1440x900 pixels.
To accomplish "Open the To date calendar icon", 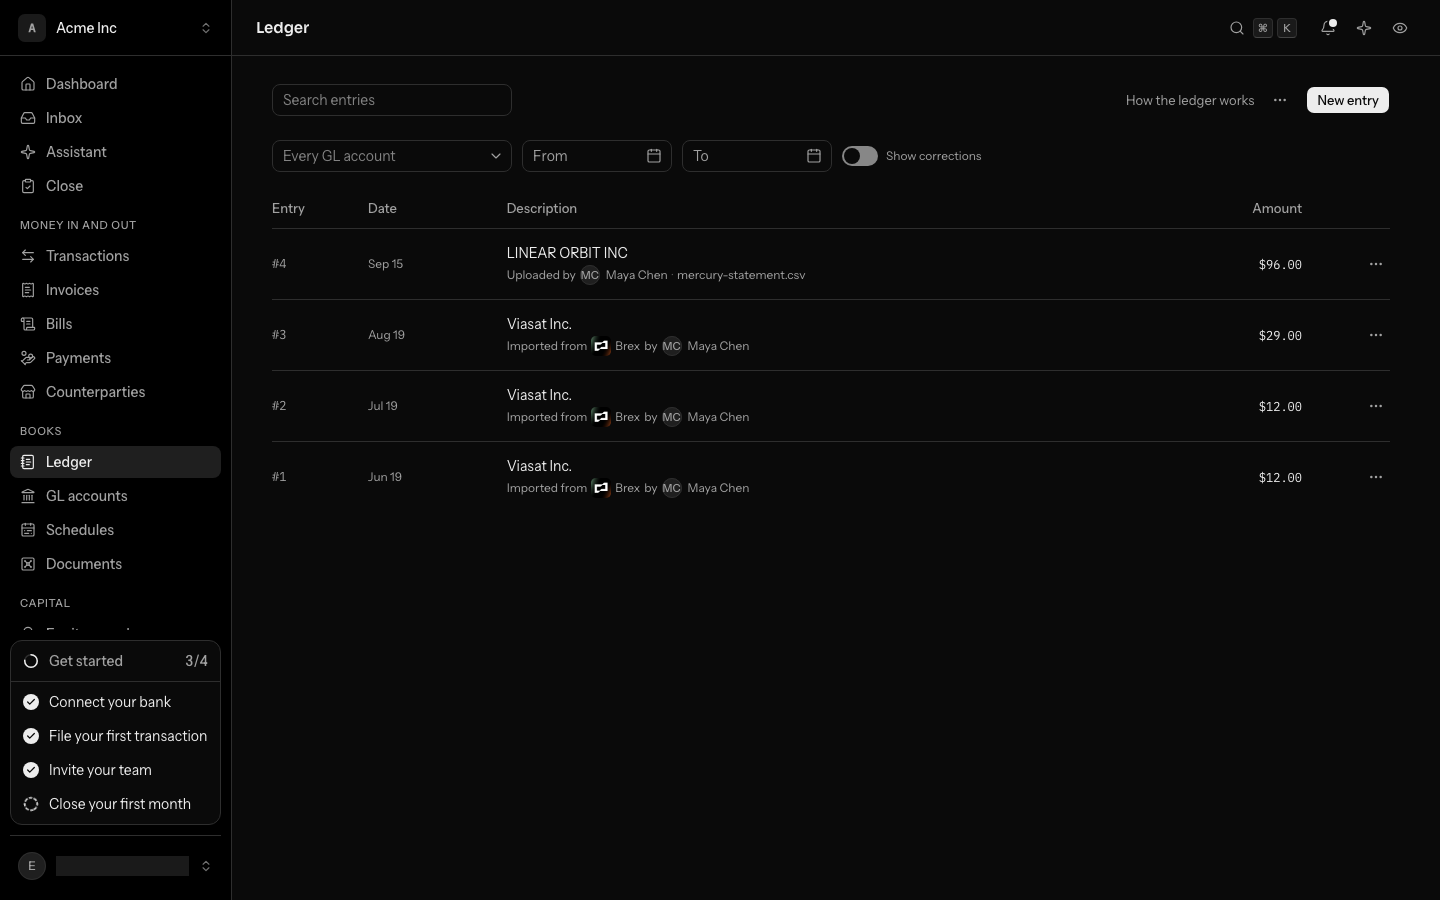I will click(x=814, y=156).
